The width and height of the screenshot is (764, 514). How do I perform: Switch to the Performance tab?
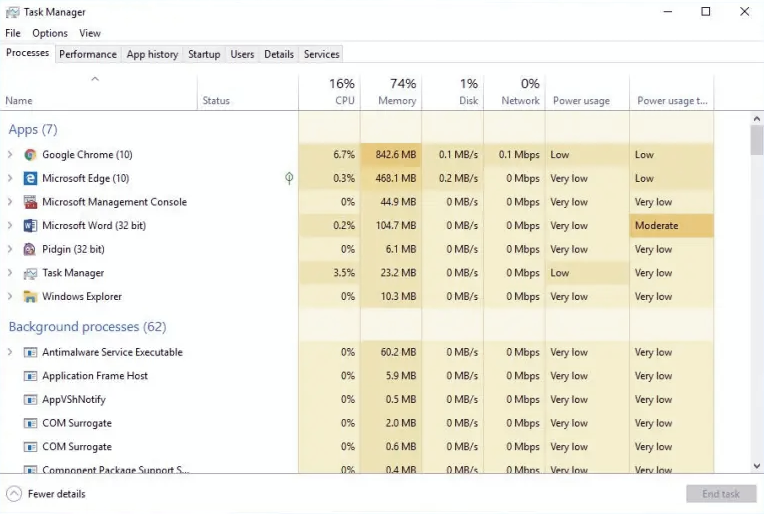[88, 54]
